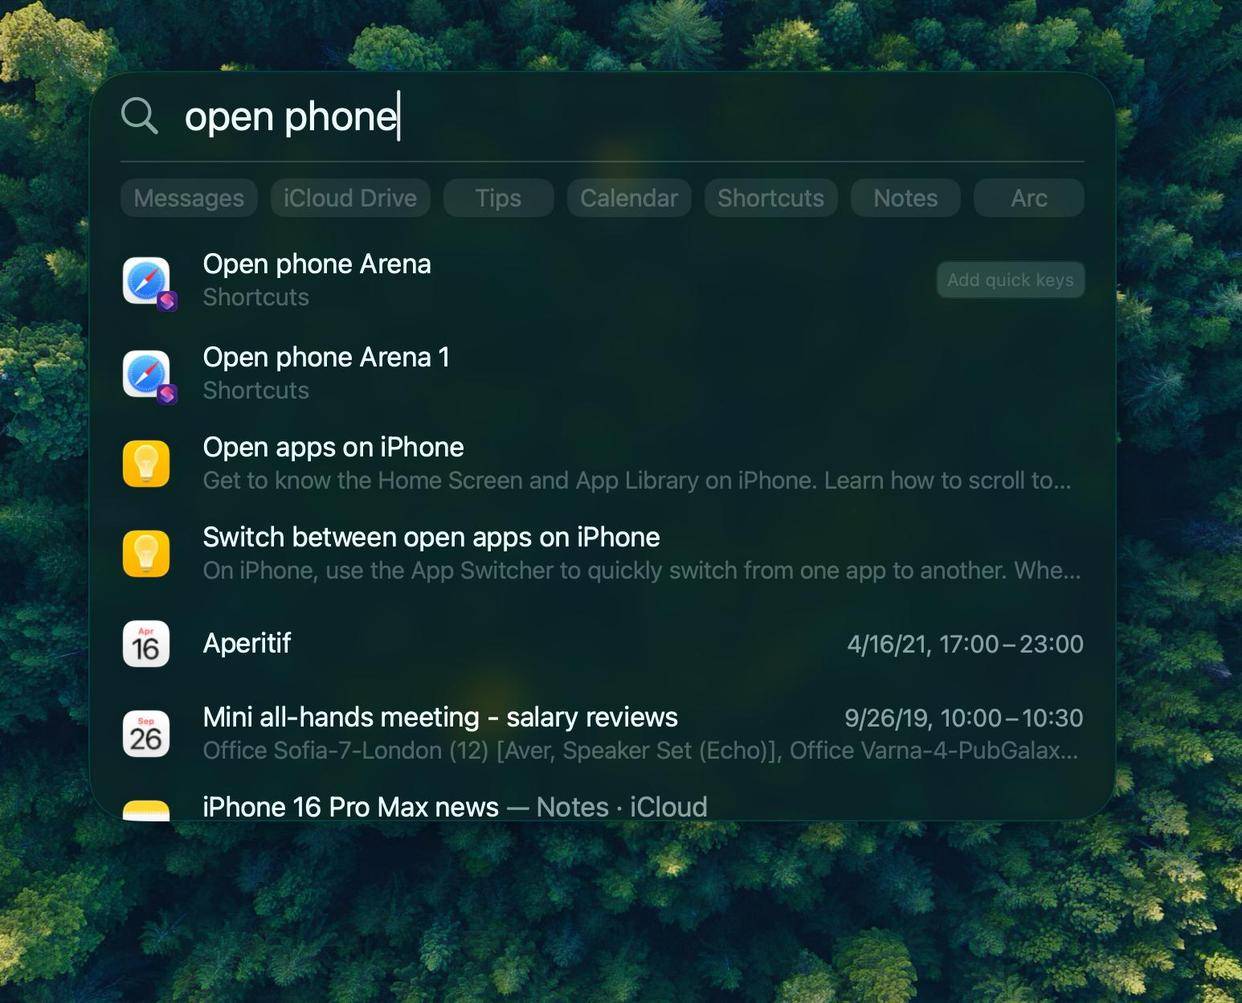The width and height of the screenshot is (1242, 1003).
Task: Click the Sep 26 calendar icon
Action: pos(146,734)
